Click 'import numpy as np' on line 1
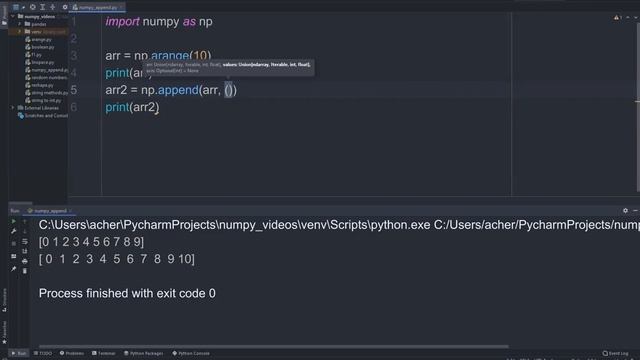Viewport: 640px width, 360px height. pos(159,21)
